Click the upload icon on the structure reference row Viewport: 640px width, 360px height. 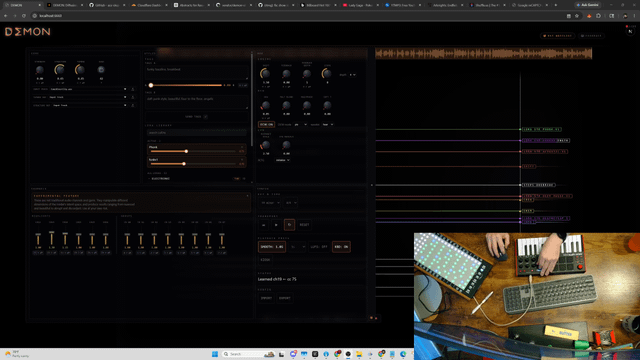tap(133, 105)
